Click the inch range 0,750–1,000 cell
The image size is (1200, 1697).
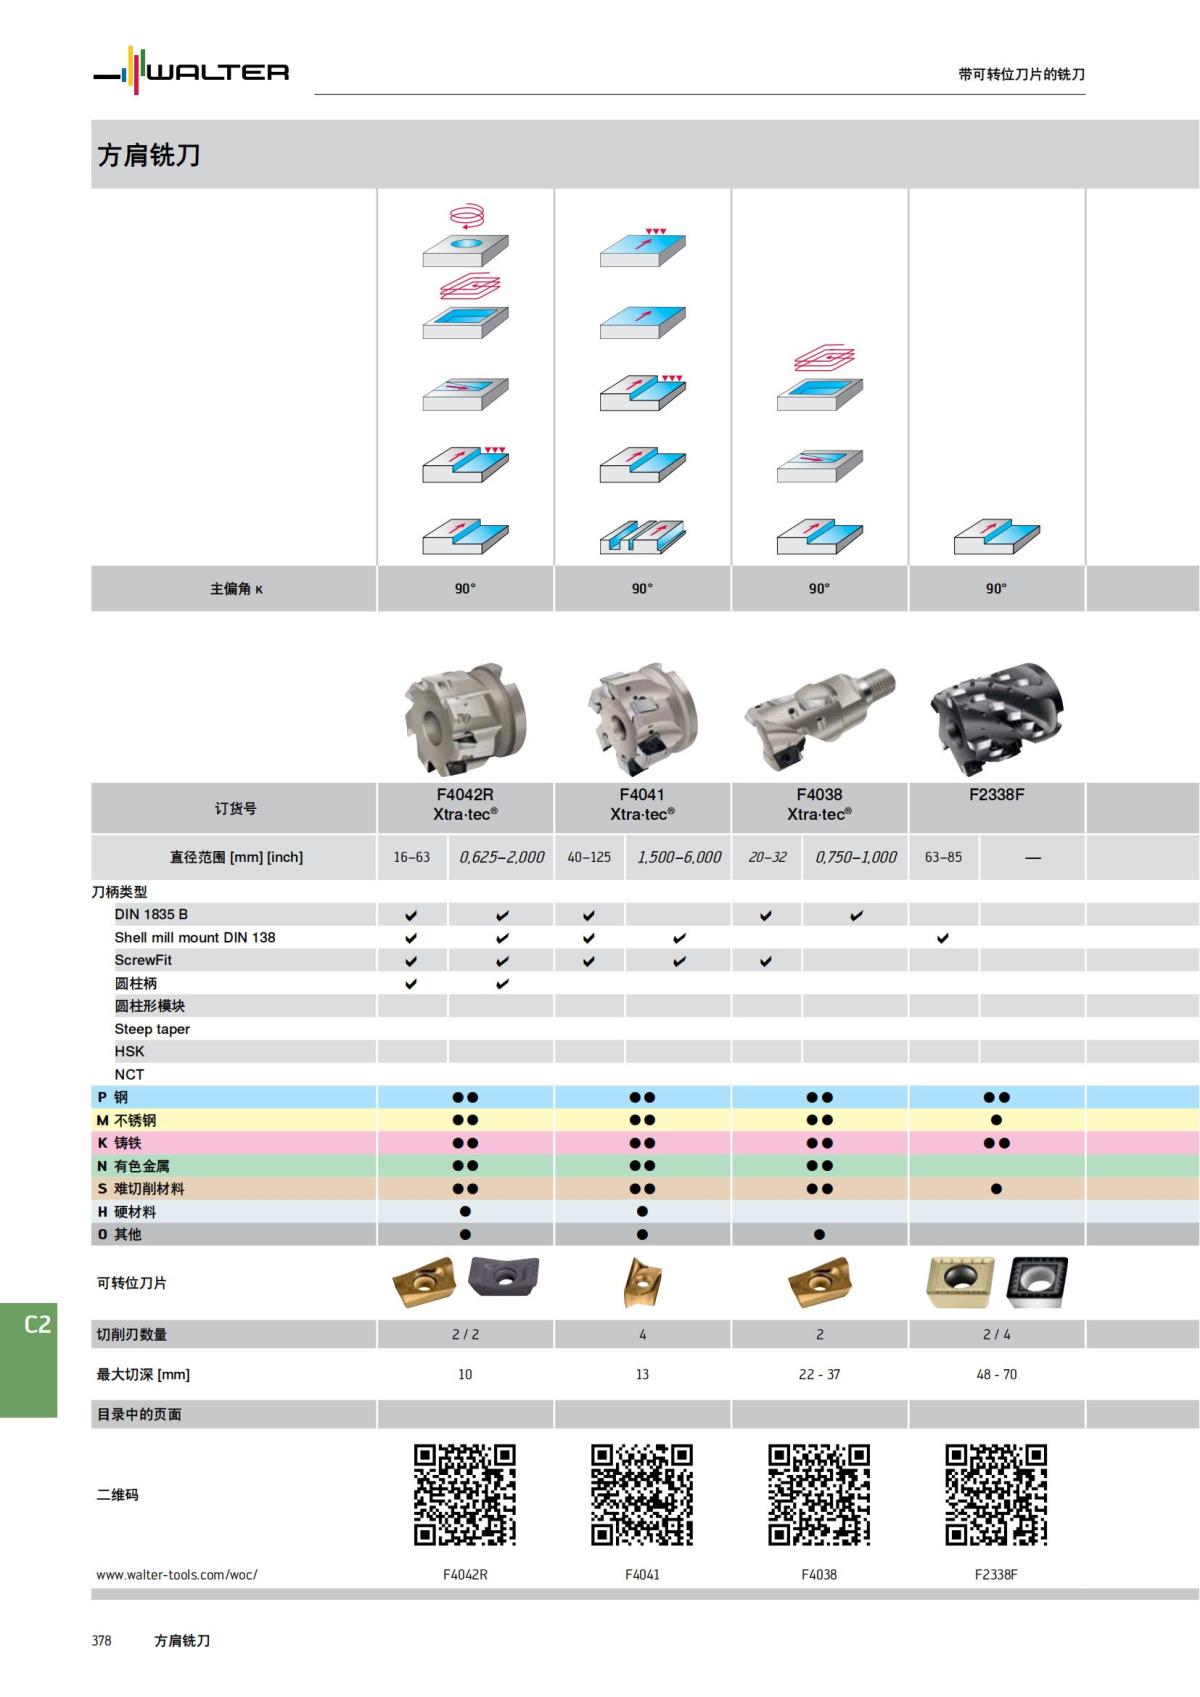click(855, 857)
